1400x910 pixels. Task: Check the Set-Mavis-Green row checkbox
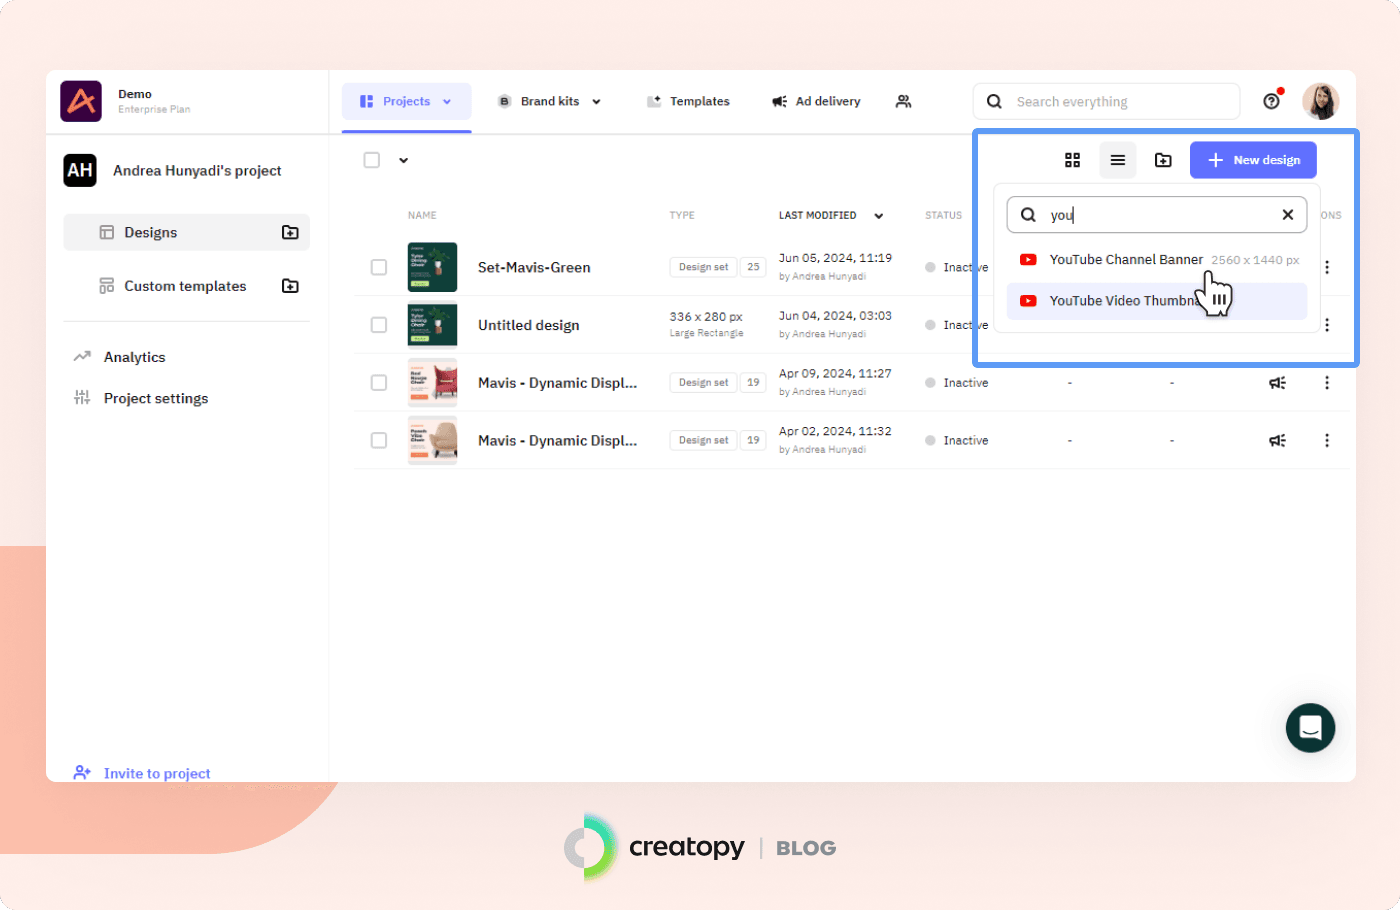(x=379, y=267)
